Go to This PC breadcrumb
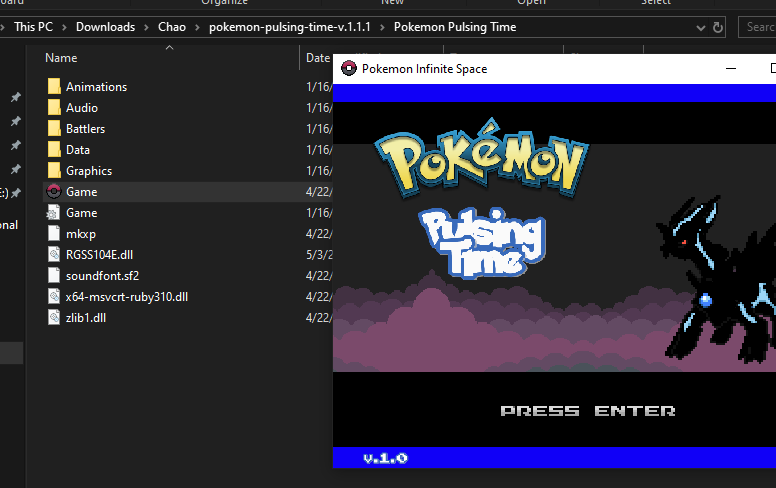 (x=33, y=27)
